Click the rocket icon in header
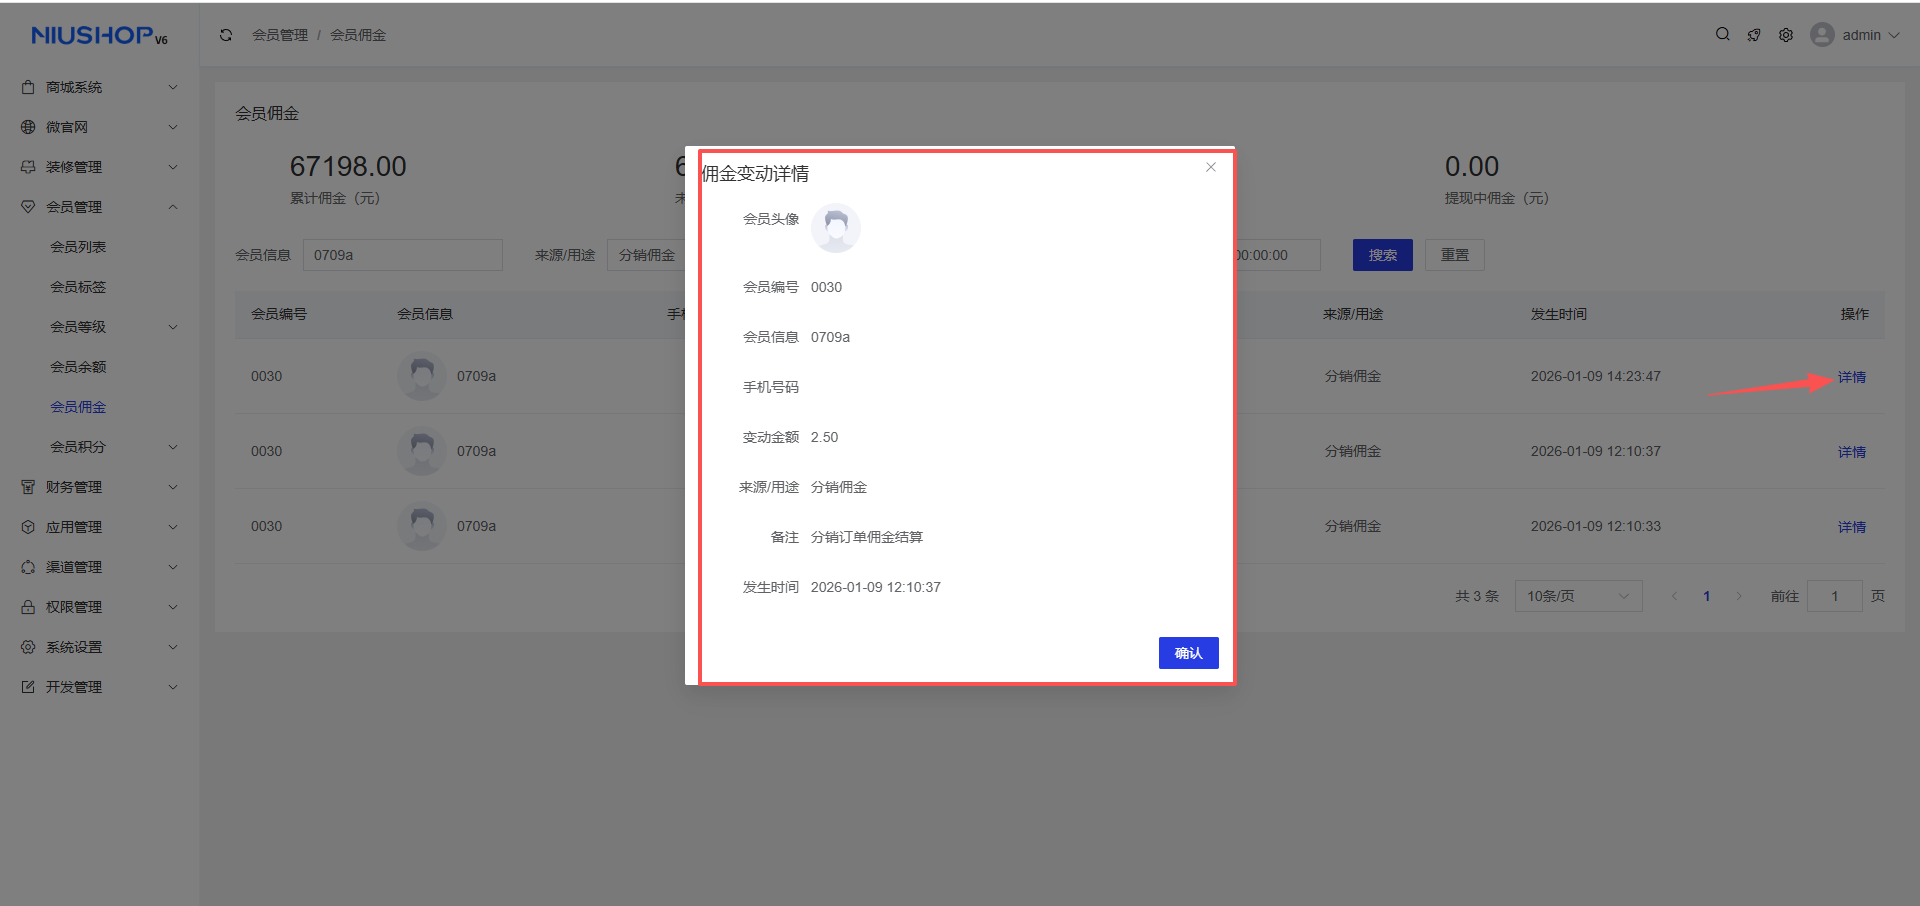 point(1754,35)
